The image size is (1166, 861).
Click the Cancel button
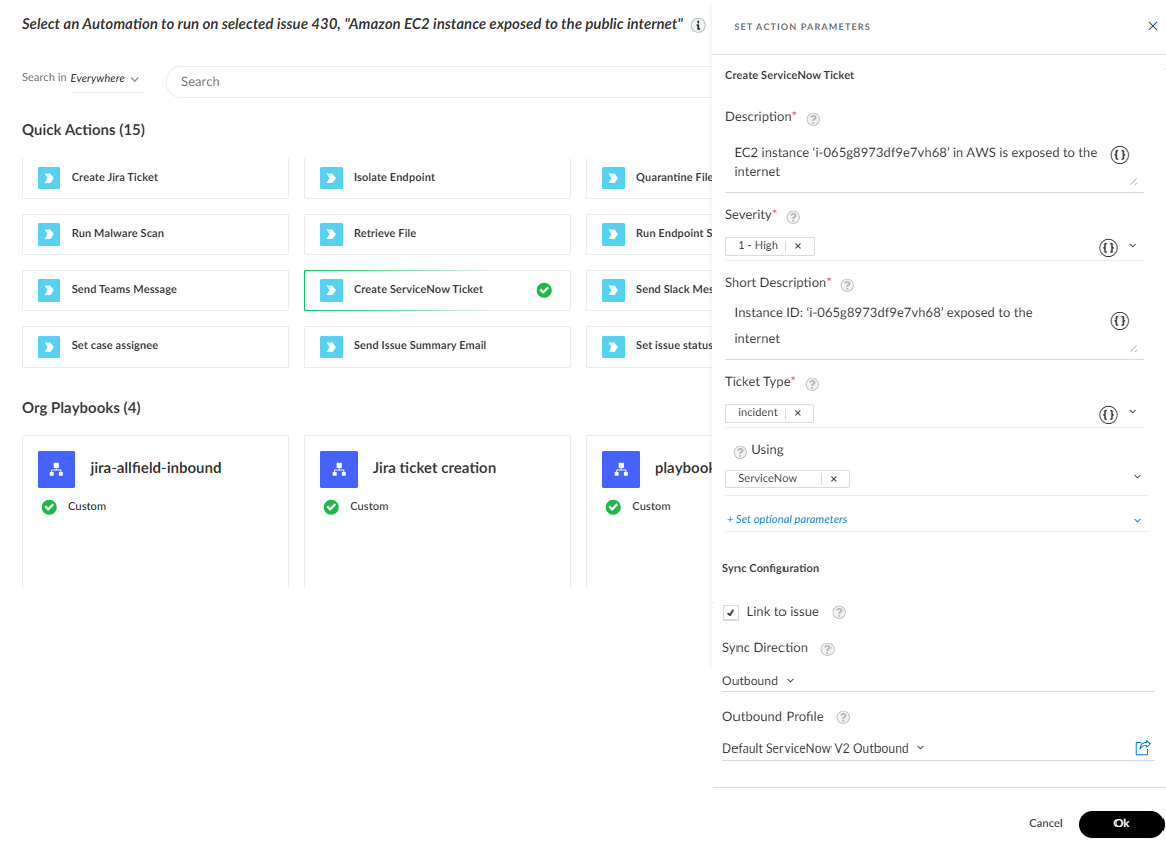click(x=1046, y=823)
